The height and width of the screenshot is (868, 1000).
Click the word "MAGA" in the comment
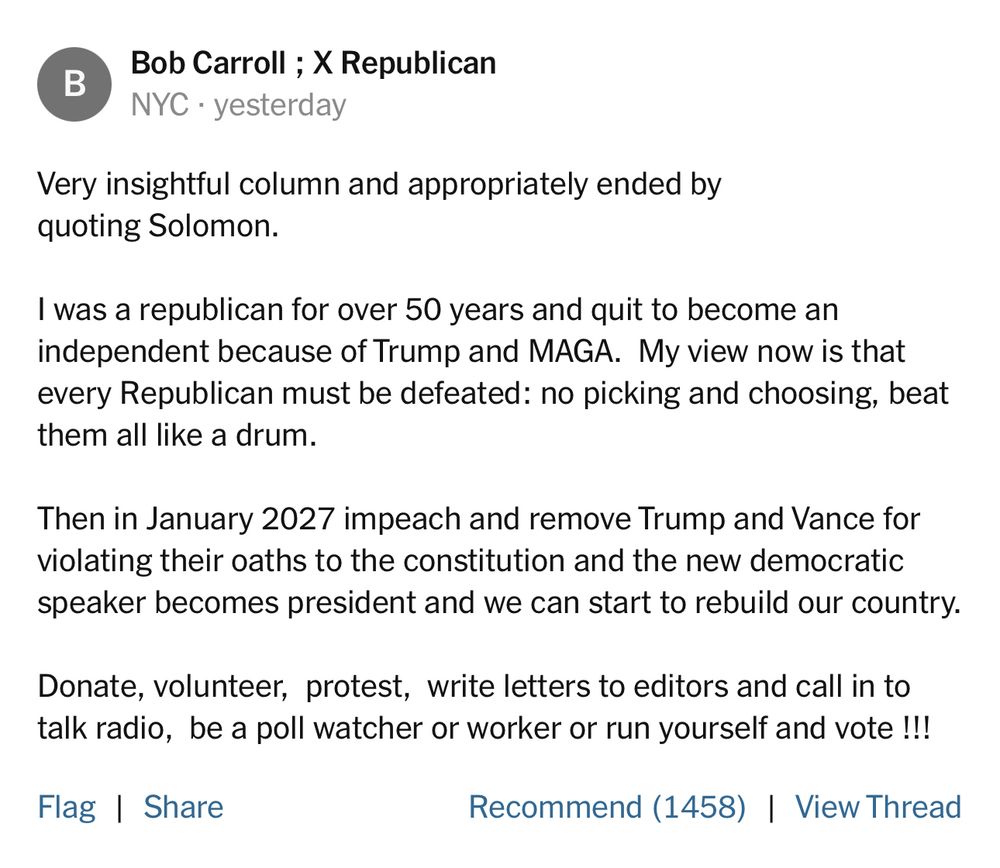571,351
